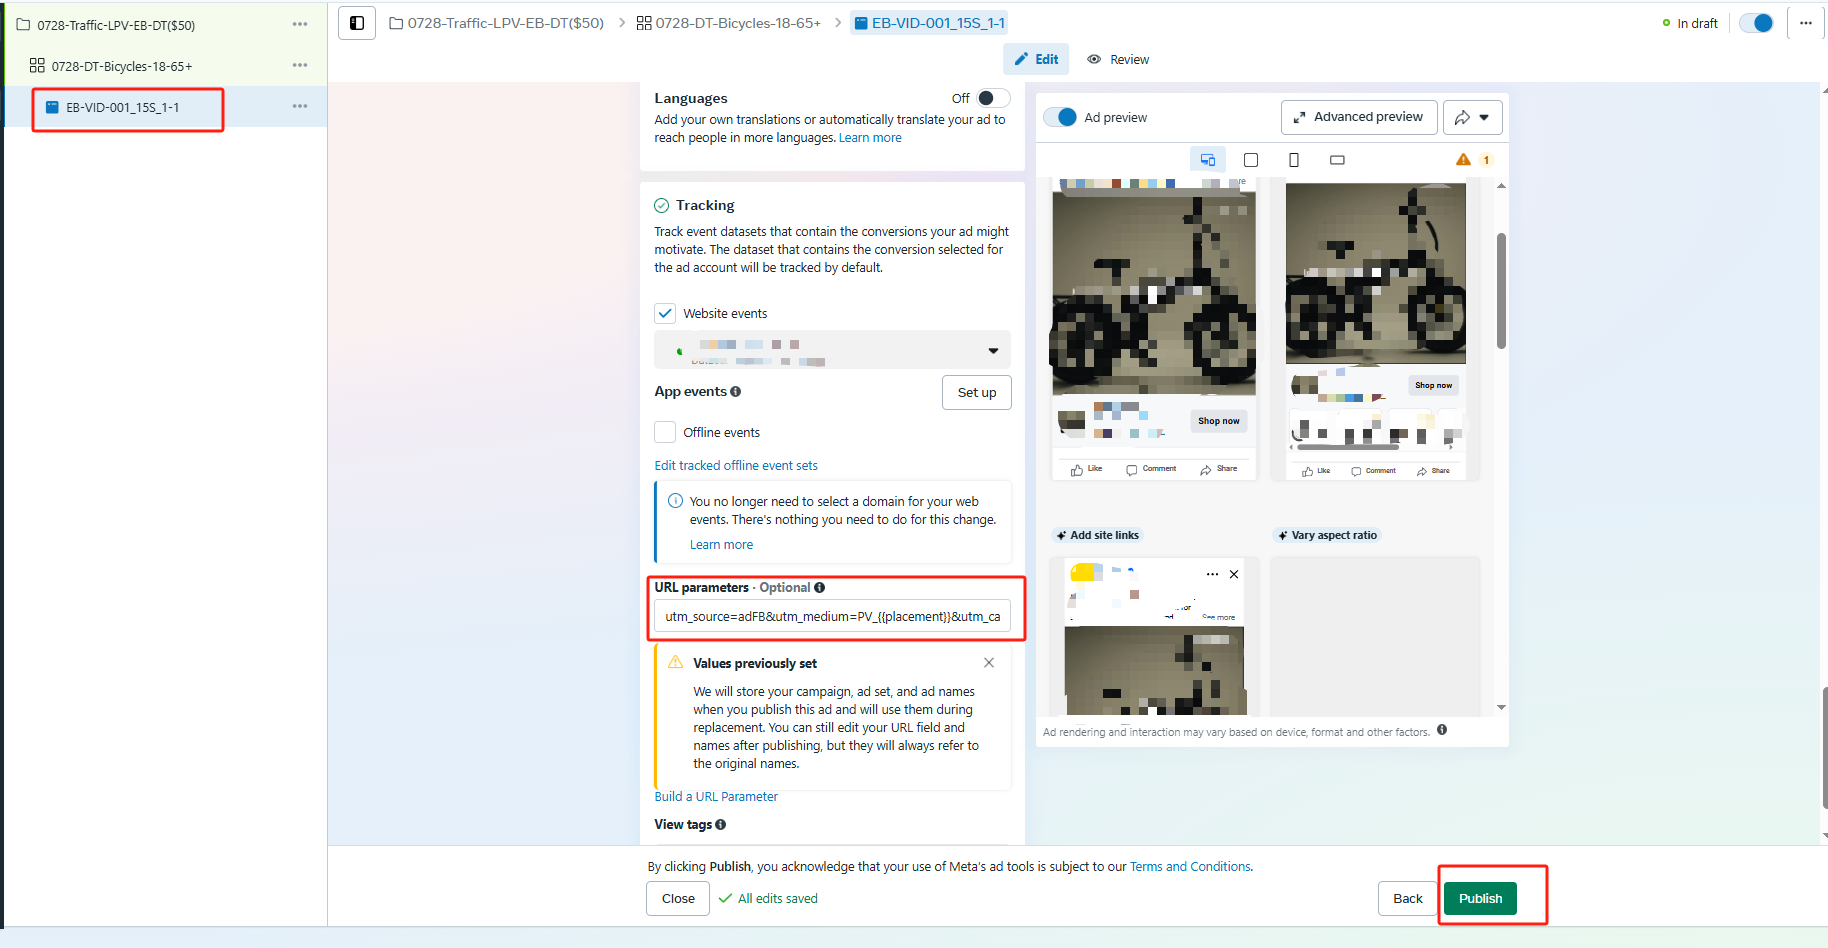The image size is (1828, 948).
Task: Open the App events info tooltip icon
Action: click(x=737, y=391)
